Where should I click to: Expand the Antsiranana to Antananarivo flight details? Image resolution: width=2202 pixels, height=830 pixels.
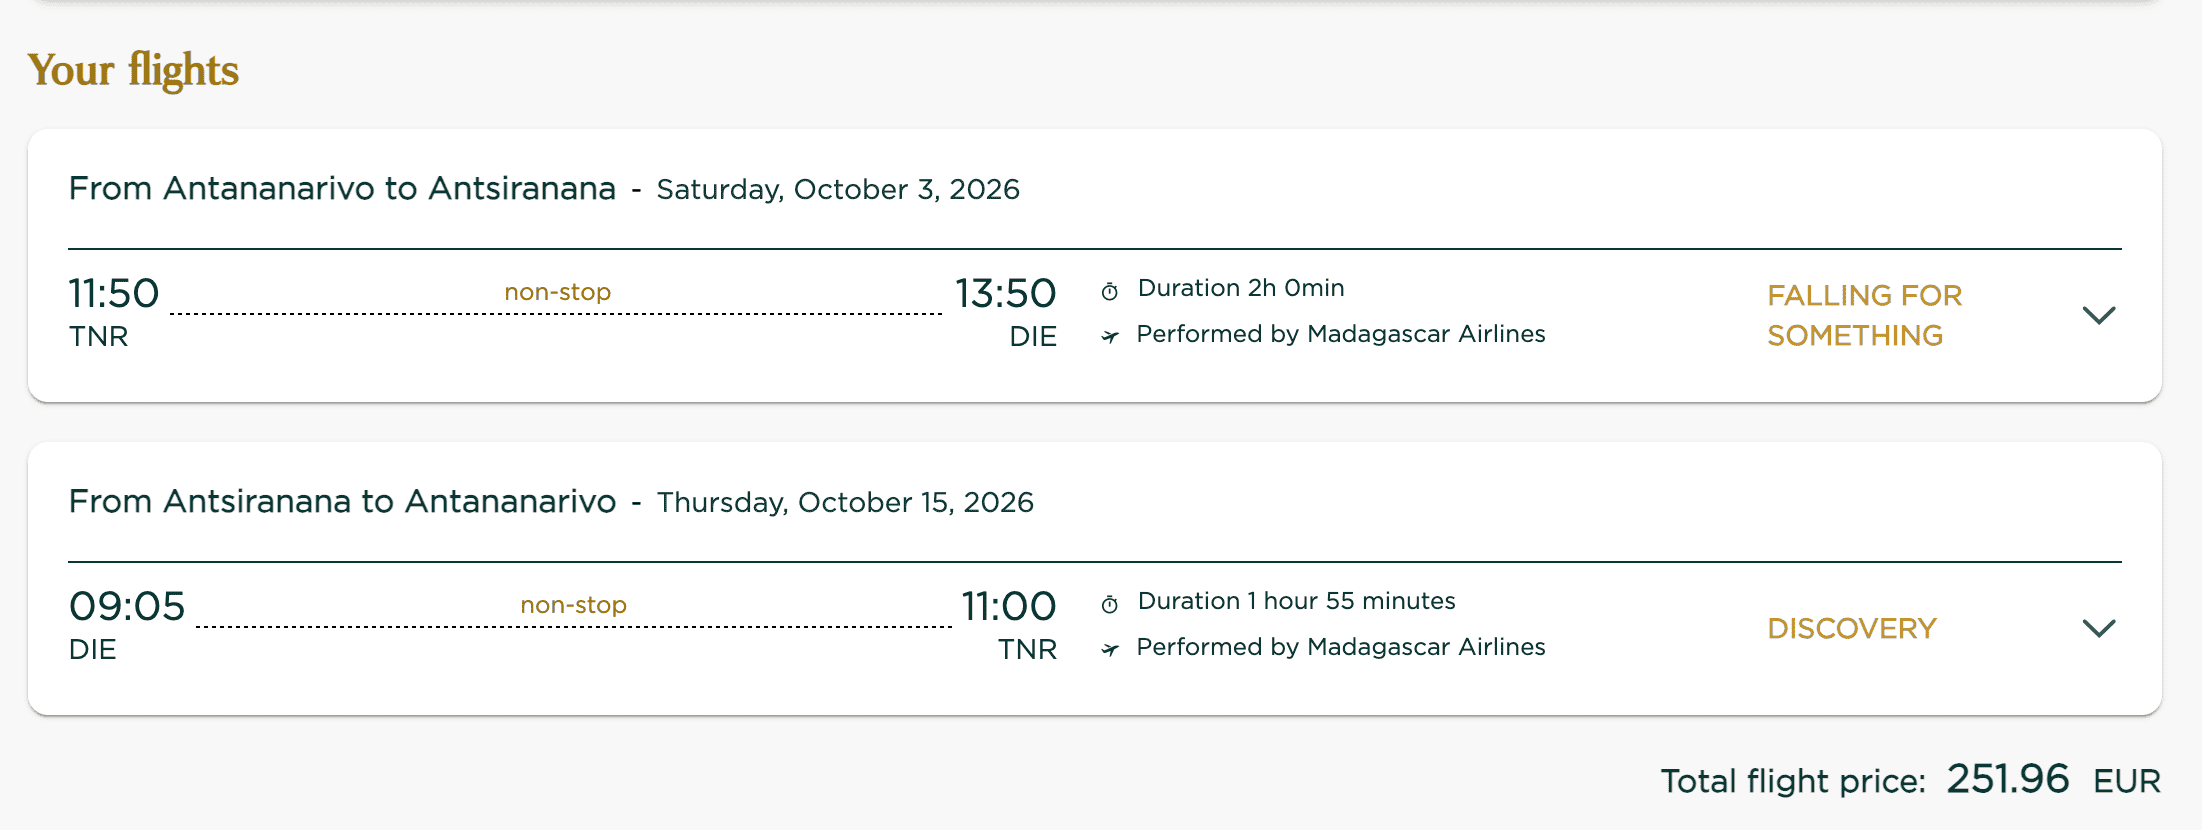click(x=2098, y=628)
